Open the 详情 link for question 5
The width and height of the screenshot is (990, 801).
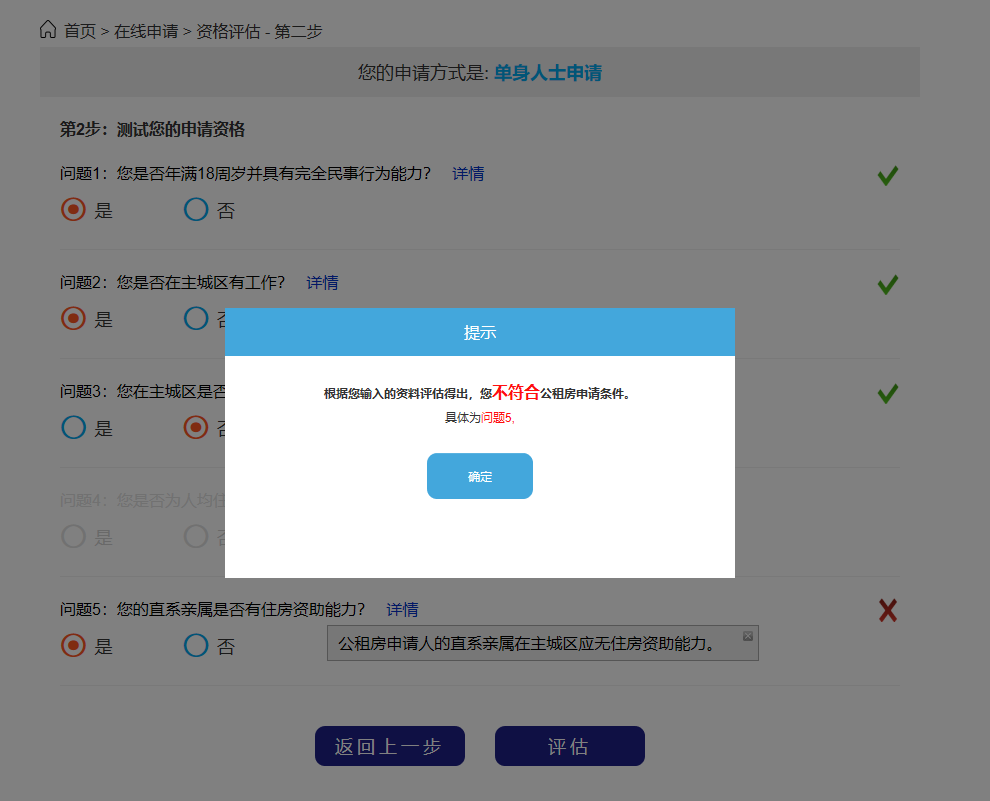[x=401, y=609]
